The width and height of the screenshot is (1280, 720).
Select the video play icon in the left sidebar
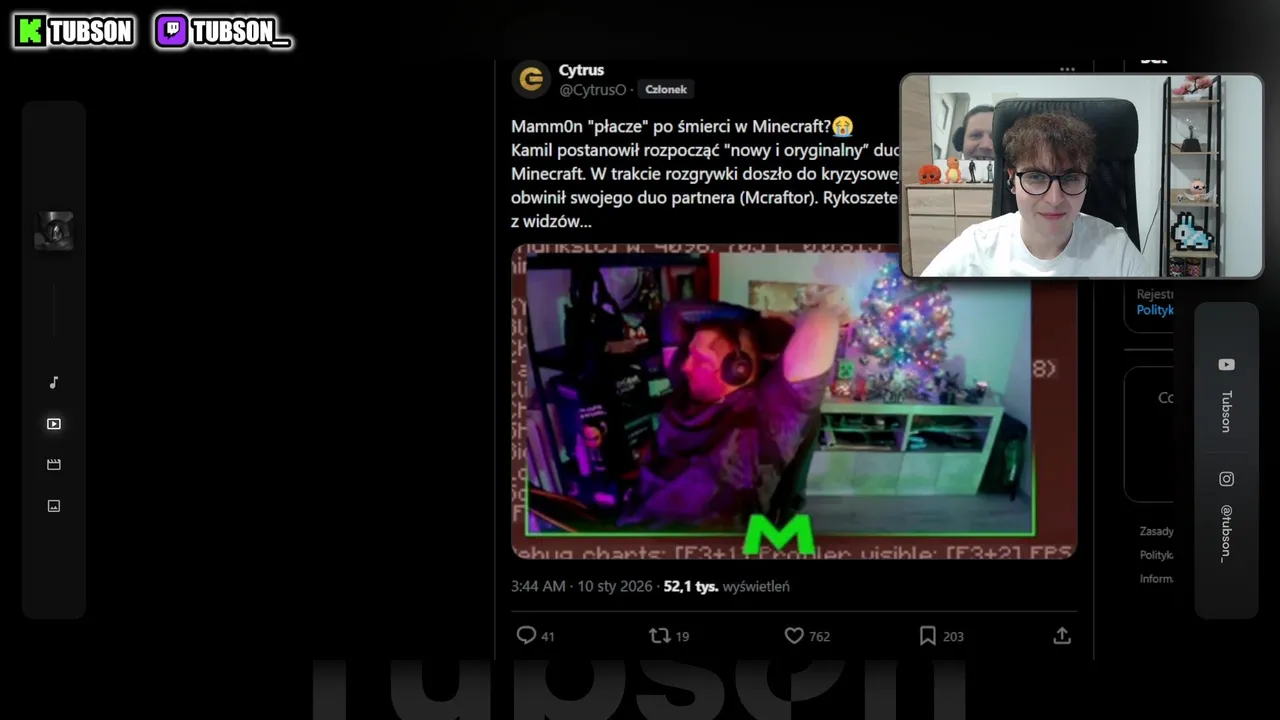(x=54, y=424)
